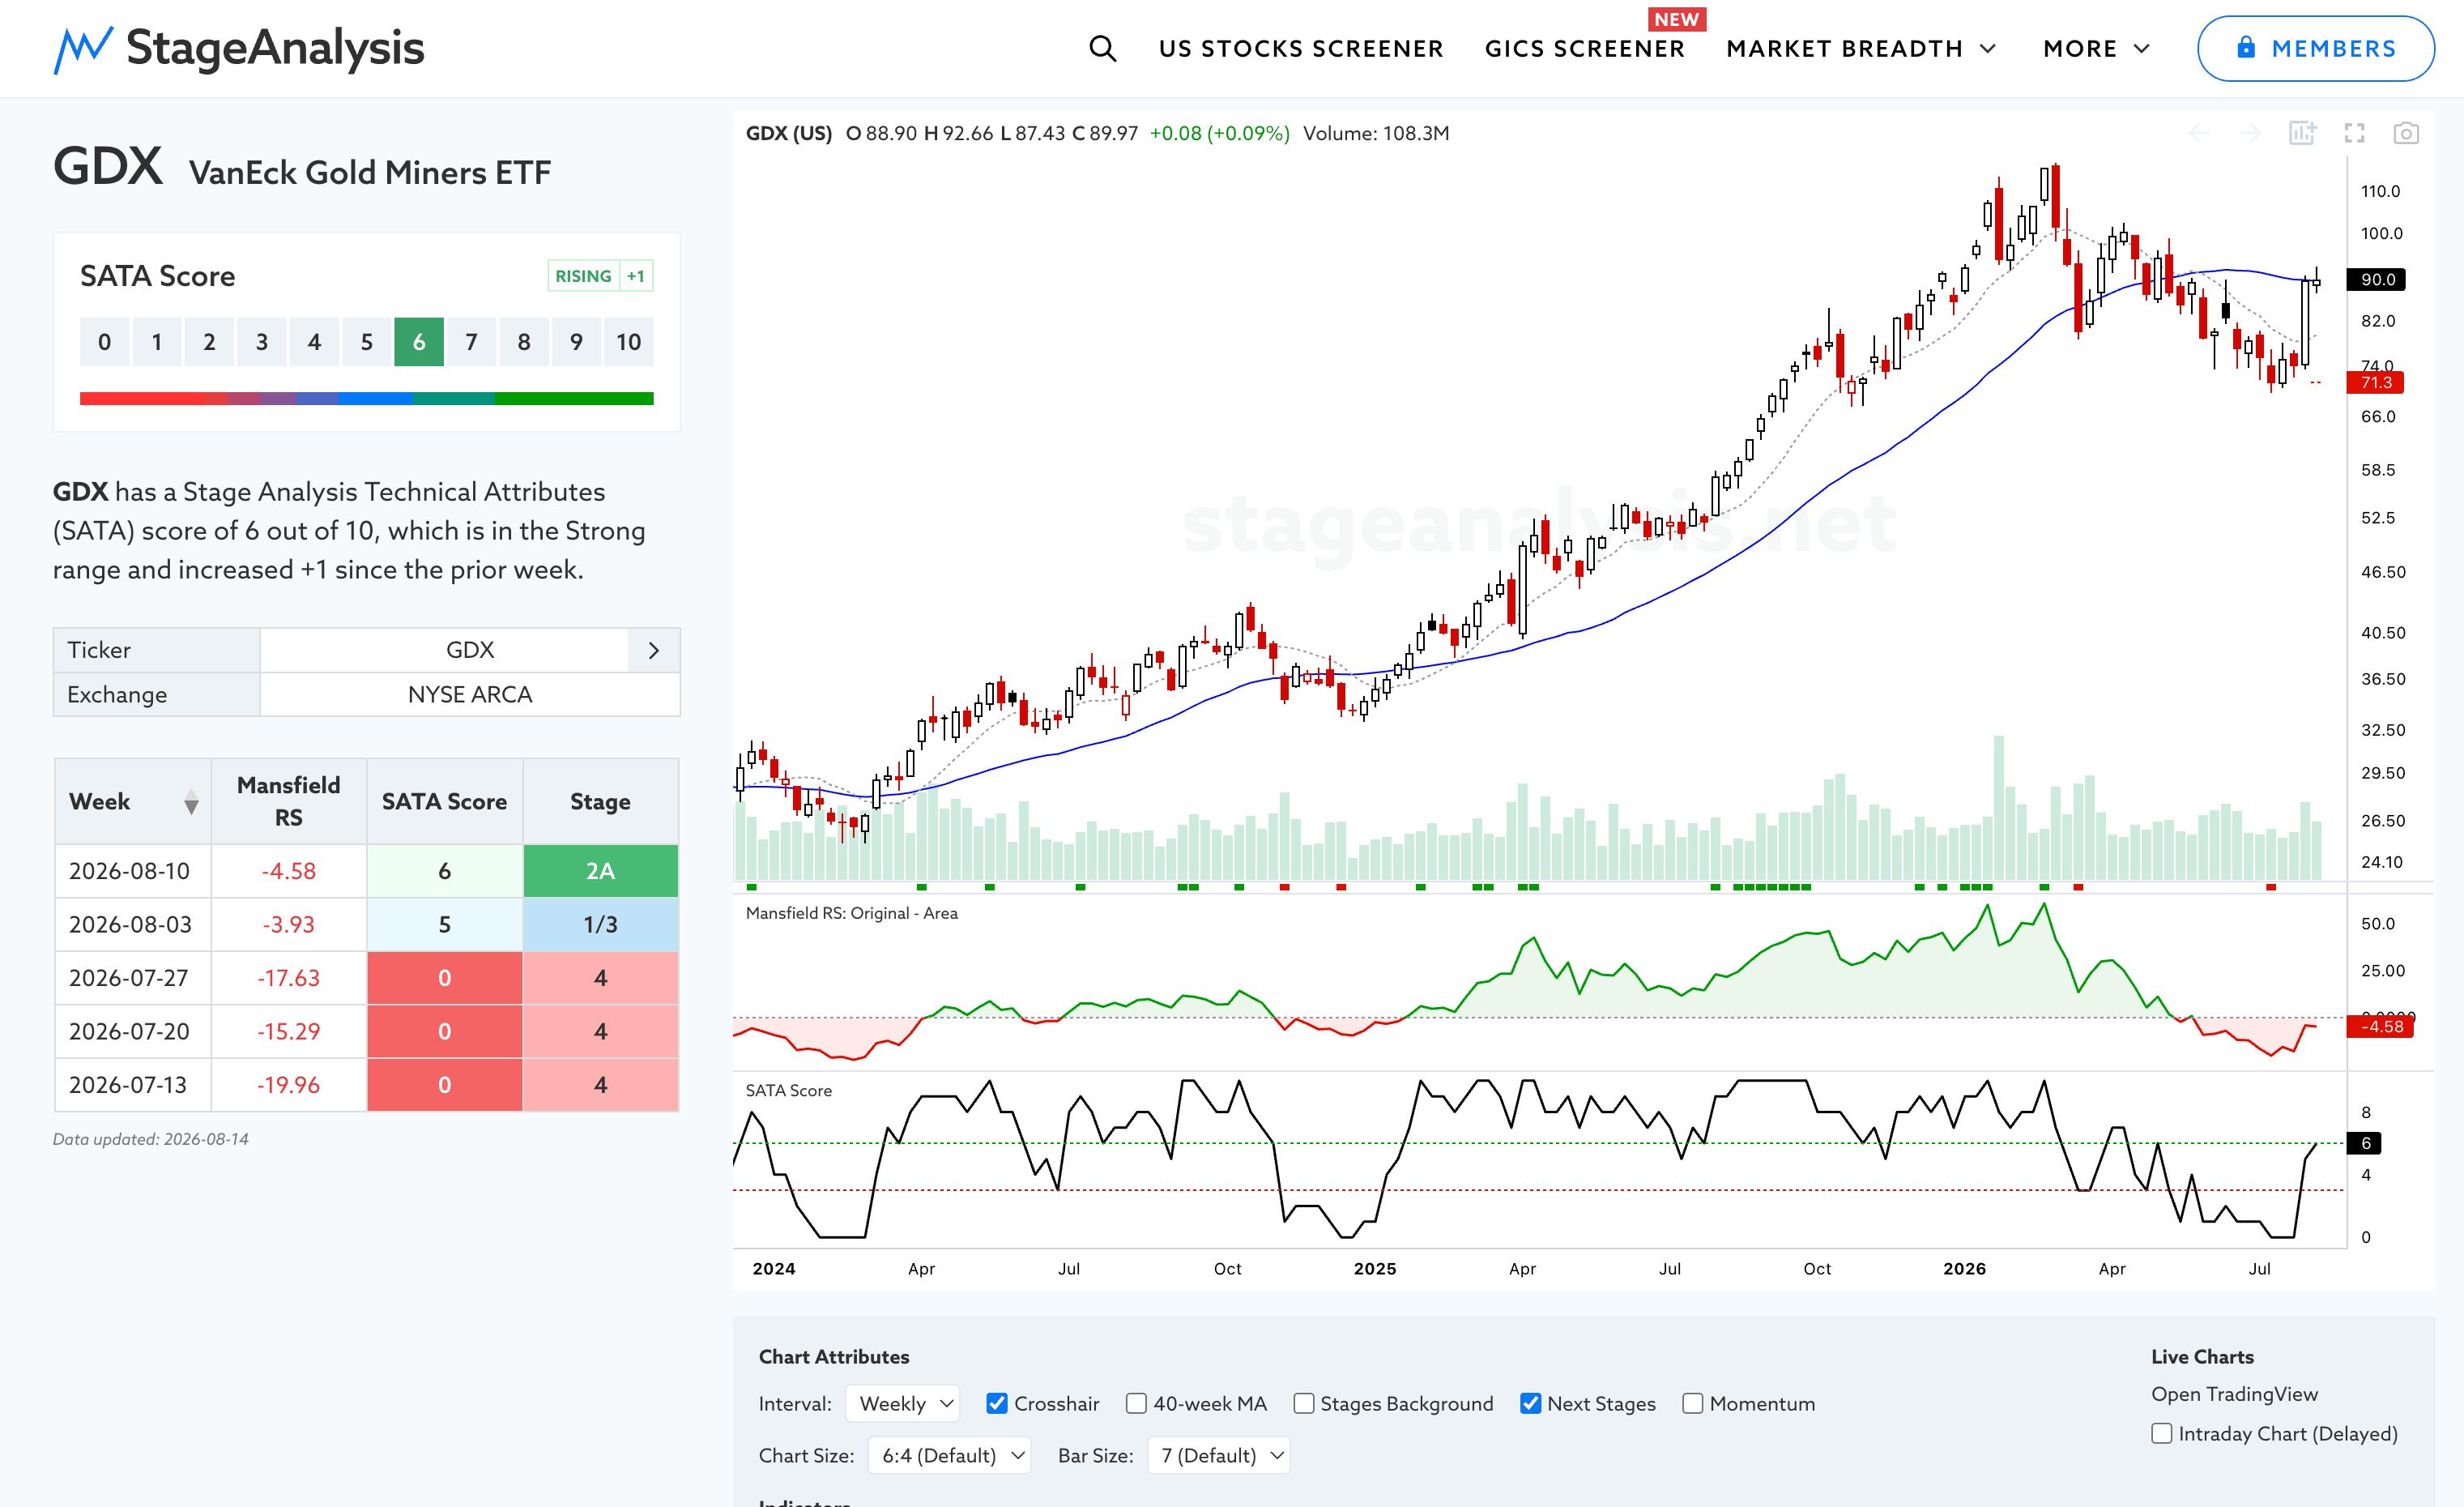Viewport: 2464px width, 1507px height.
Task: Click the ticker GDX row chevron
Action: pyautogui.click(x=654, y=650)
